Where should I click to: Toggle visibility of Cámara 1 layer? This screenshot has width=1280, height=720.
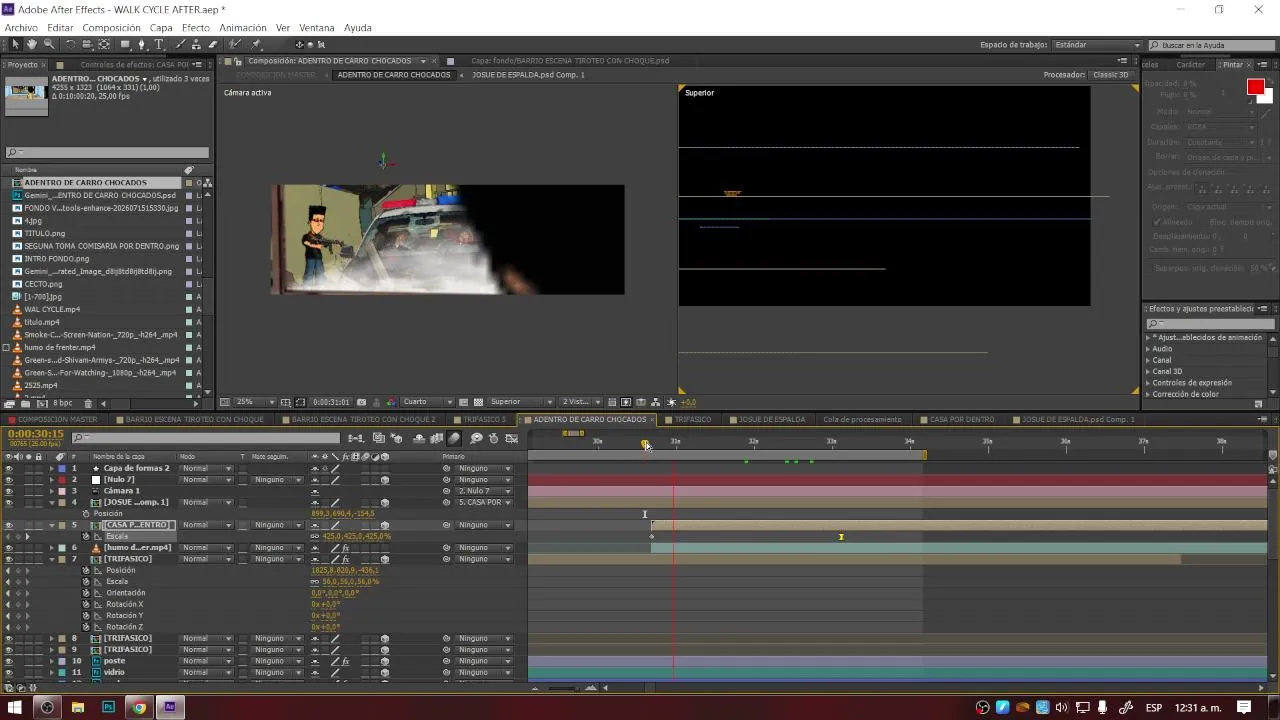(9, 491)
